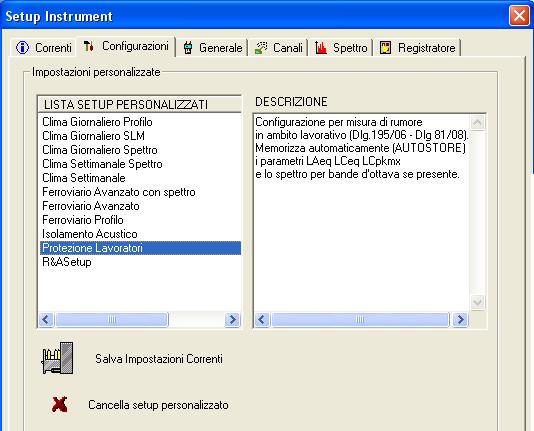Click the Generale tab instrument icon
The image size is (534, 431).
tap(188, 48)
